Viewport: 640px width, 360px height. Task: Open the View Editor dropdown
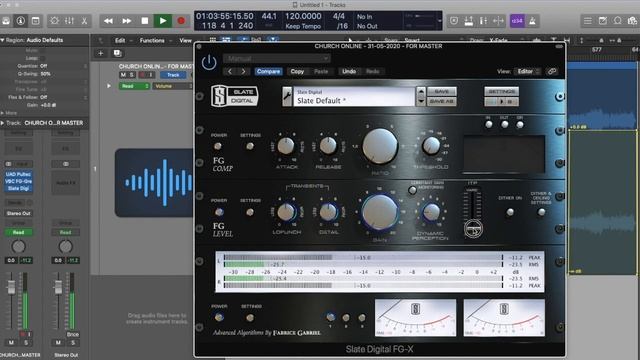(528, 71)
